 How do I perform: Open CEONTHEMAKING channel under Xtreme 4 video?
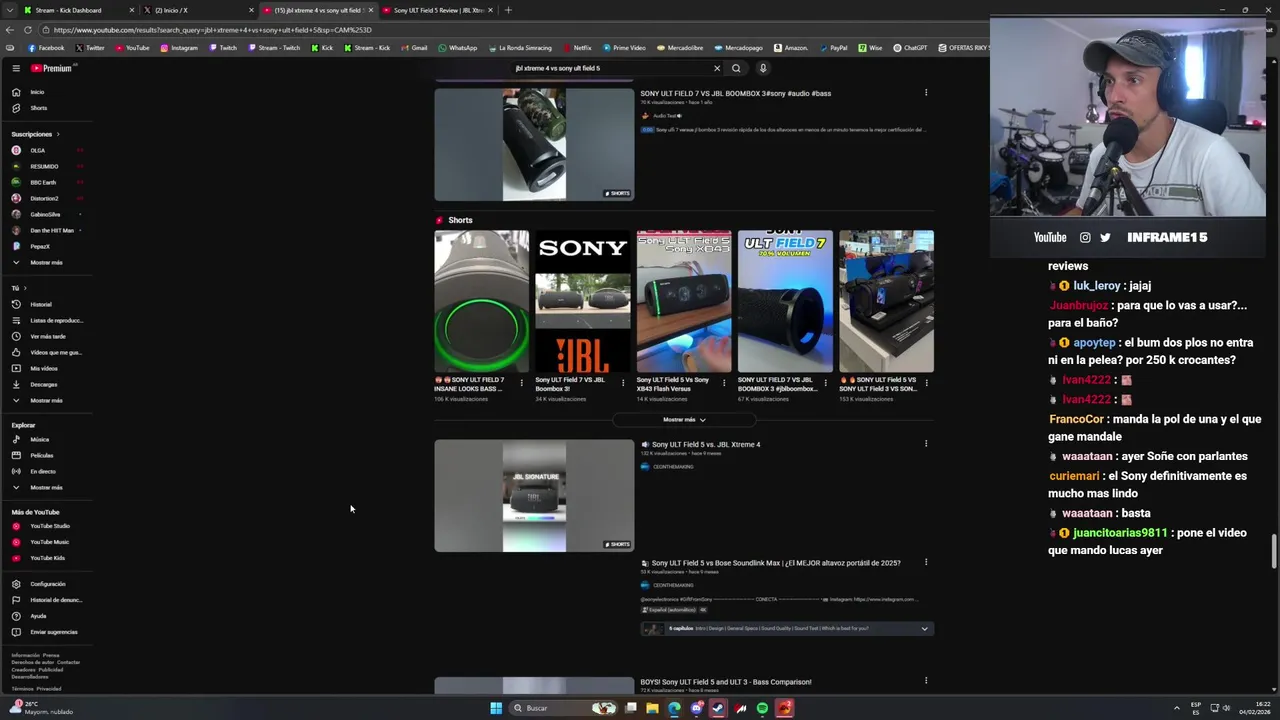click(x=673, y=467)
